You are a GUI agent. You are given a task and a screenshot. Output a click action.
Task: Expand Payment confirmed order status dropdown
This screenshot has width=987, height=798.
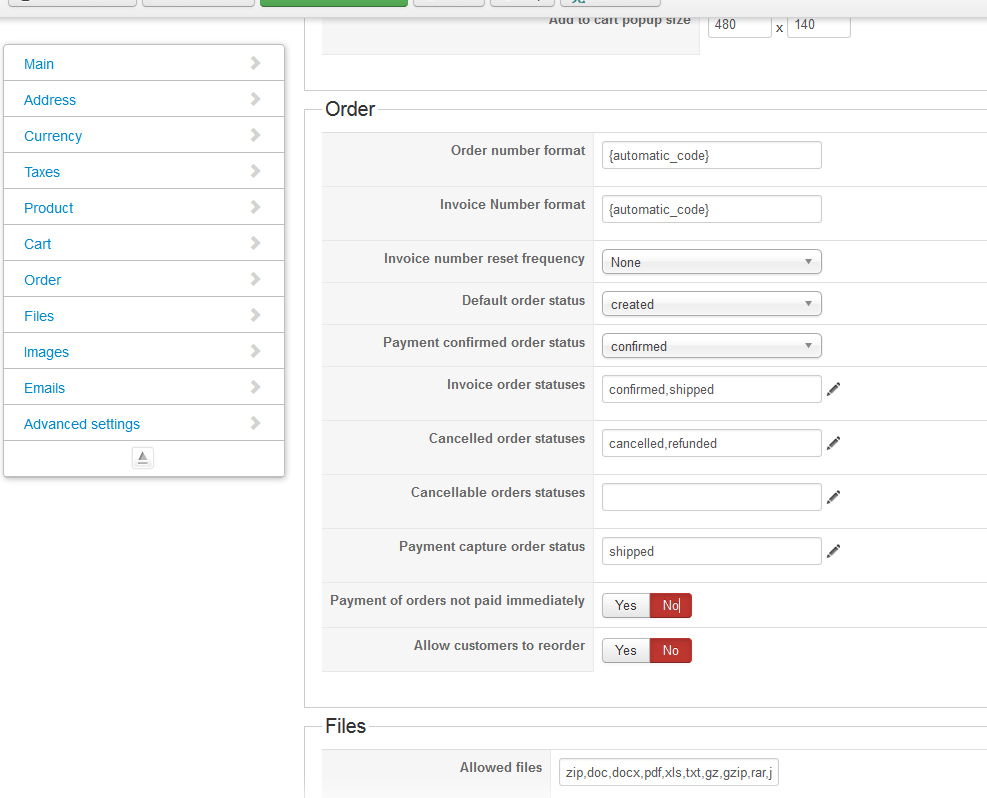711,346
